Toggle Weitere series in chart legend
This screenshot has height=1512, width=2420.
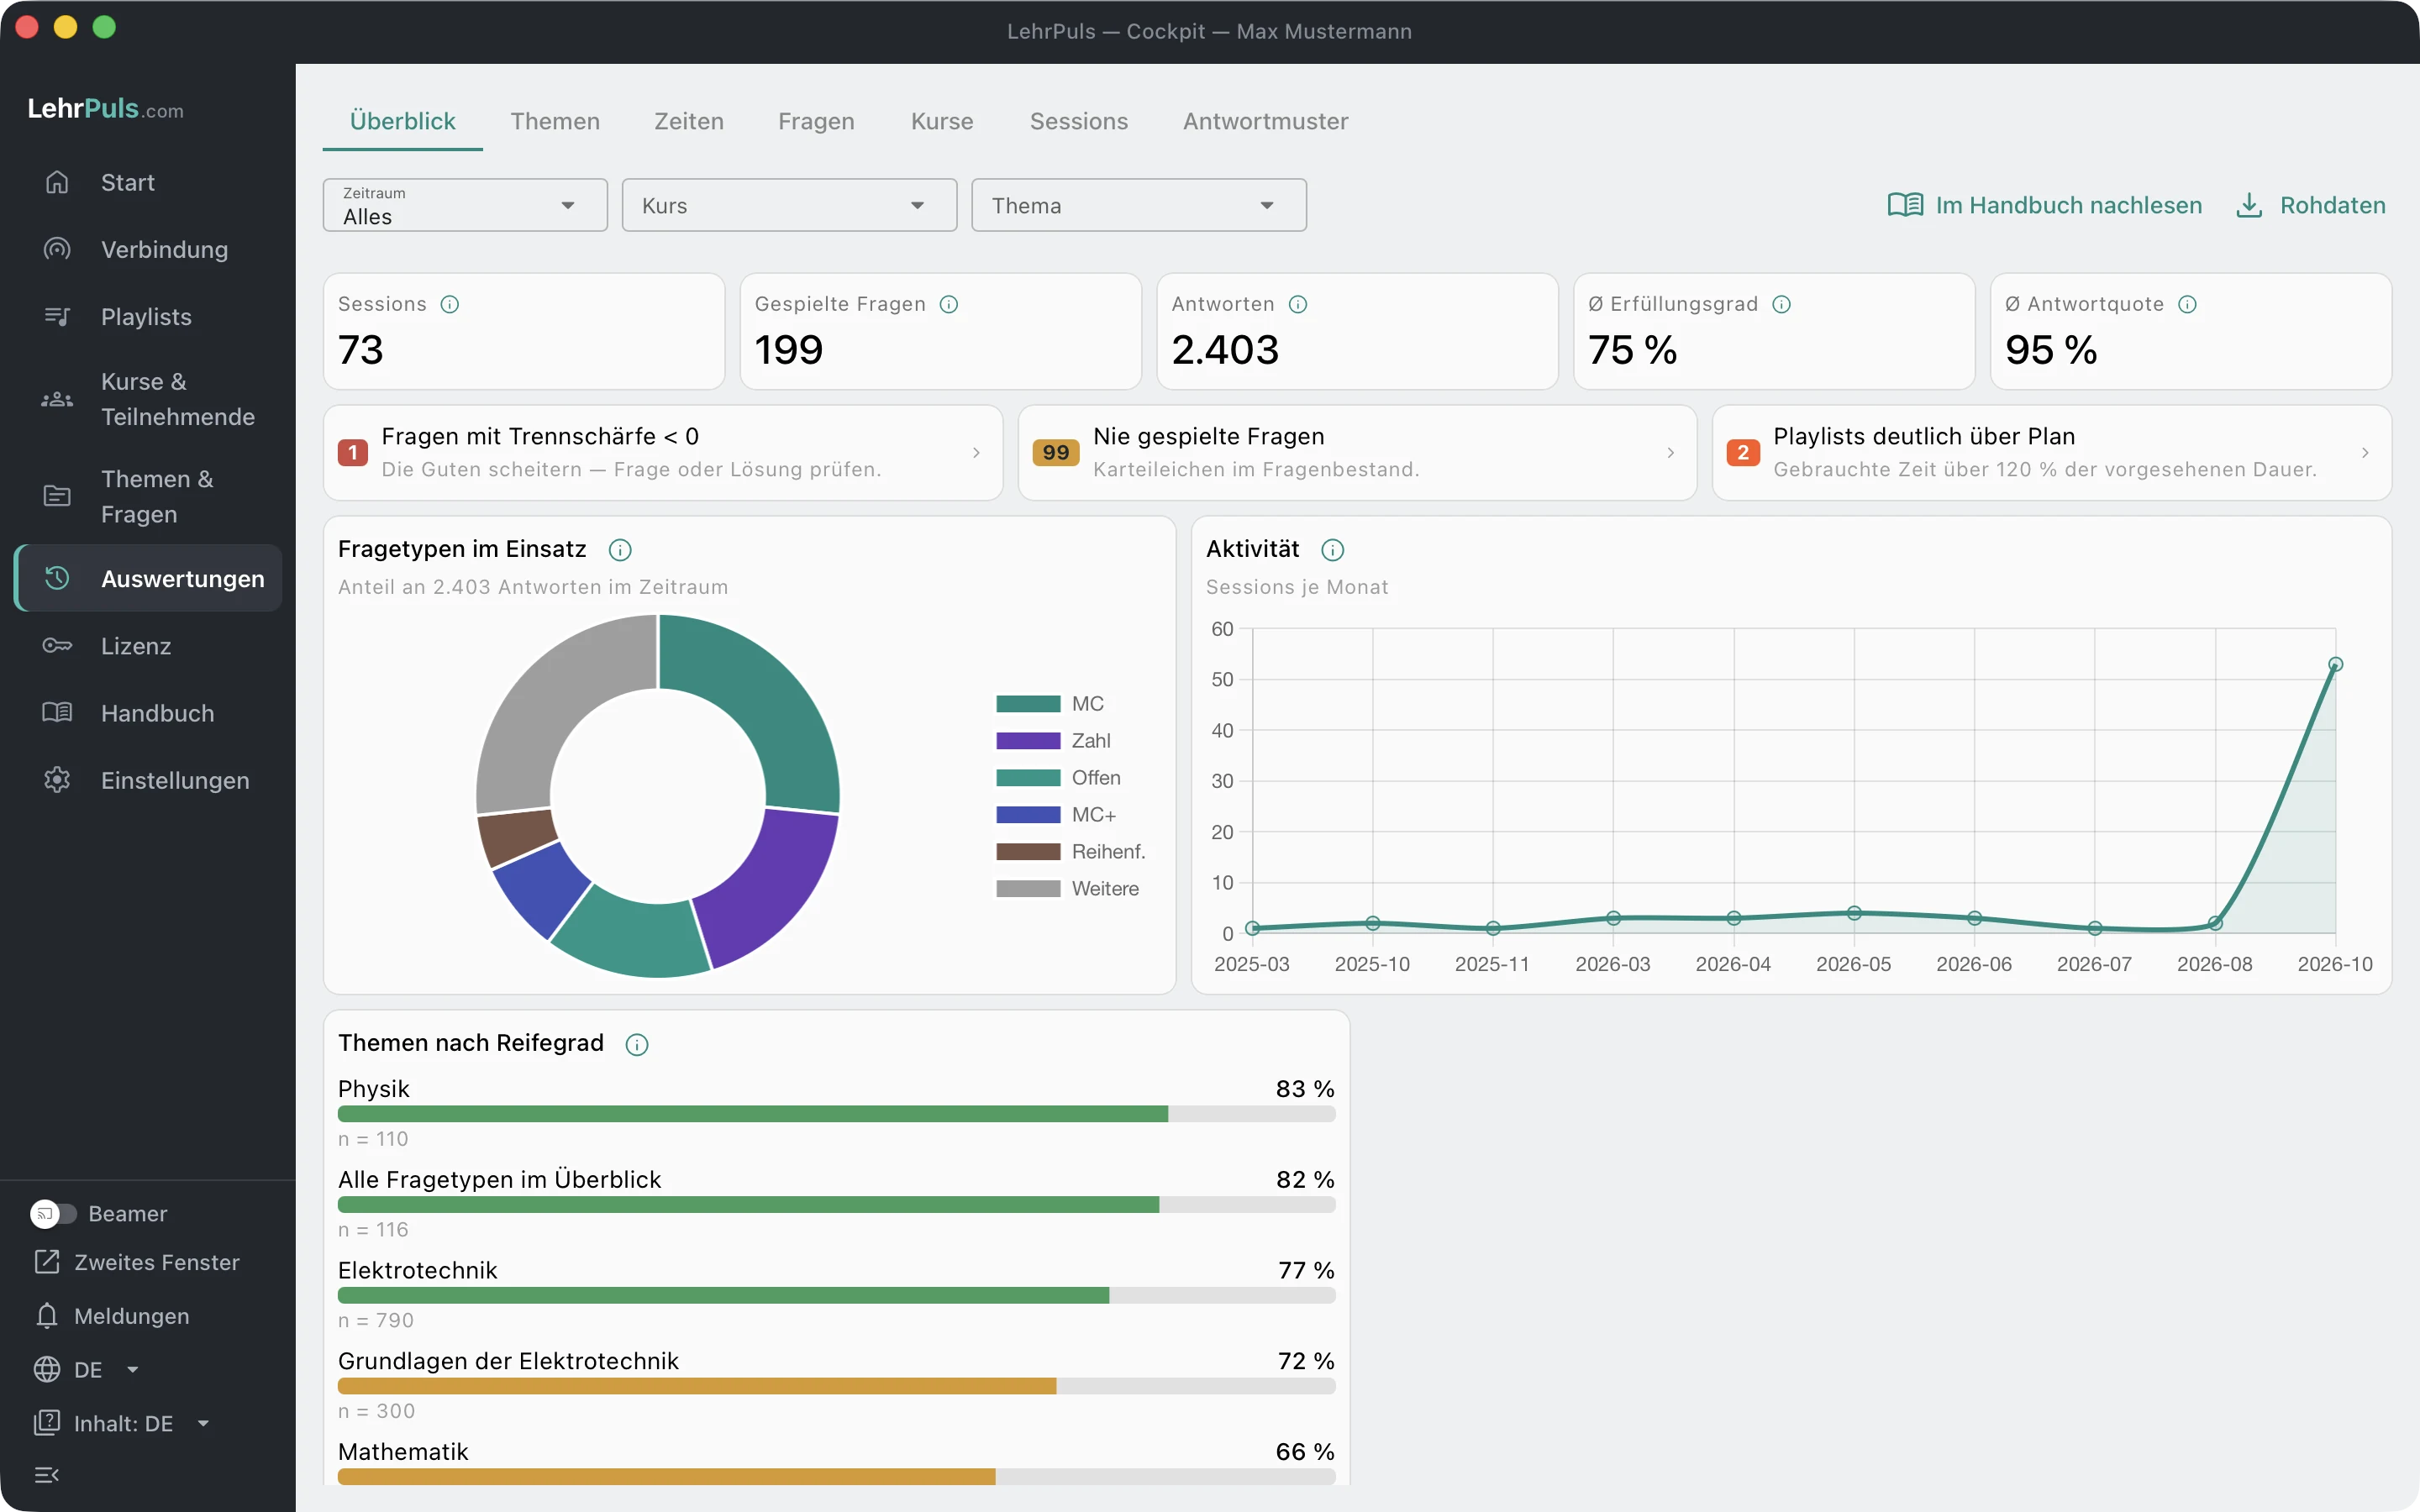tap(1067, 889)
